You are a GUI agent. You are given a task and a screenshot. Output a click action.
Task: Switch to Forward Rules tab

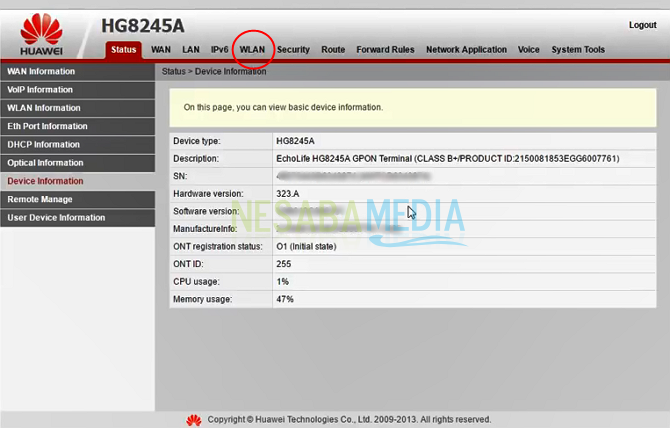coord(385,49)
